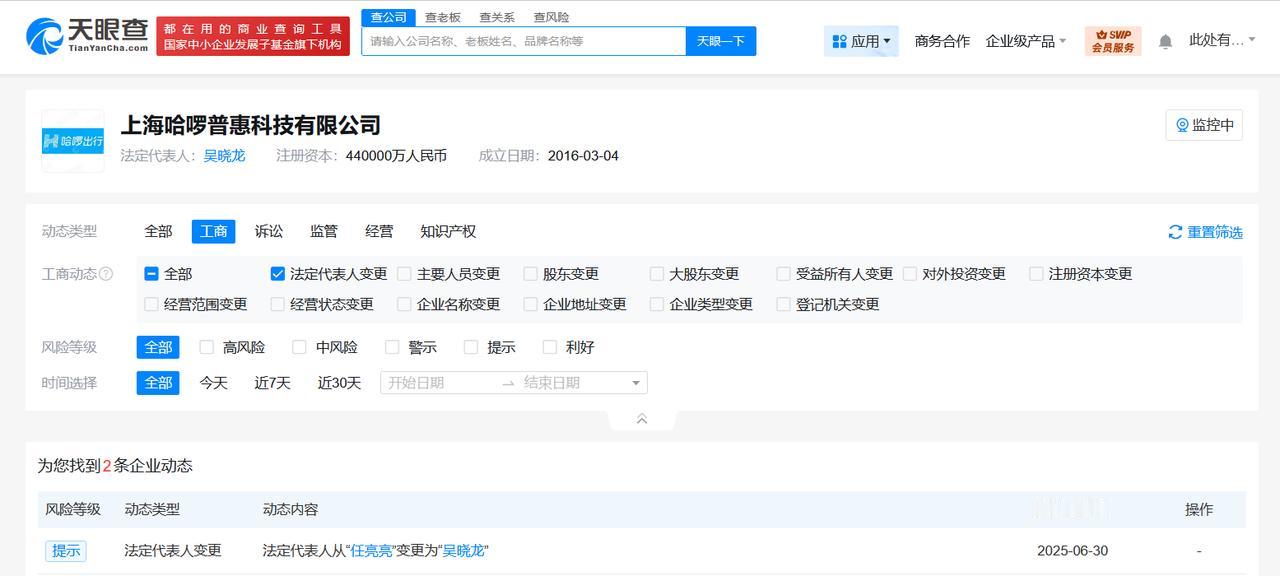This screenshot has width=1280, height=576.
Task: Click the red national SME fund banner
Action: [253, 37]
